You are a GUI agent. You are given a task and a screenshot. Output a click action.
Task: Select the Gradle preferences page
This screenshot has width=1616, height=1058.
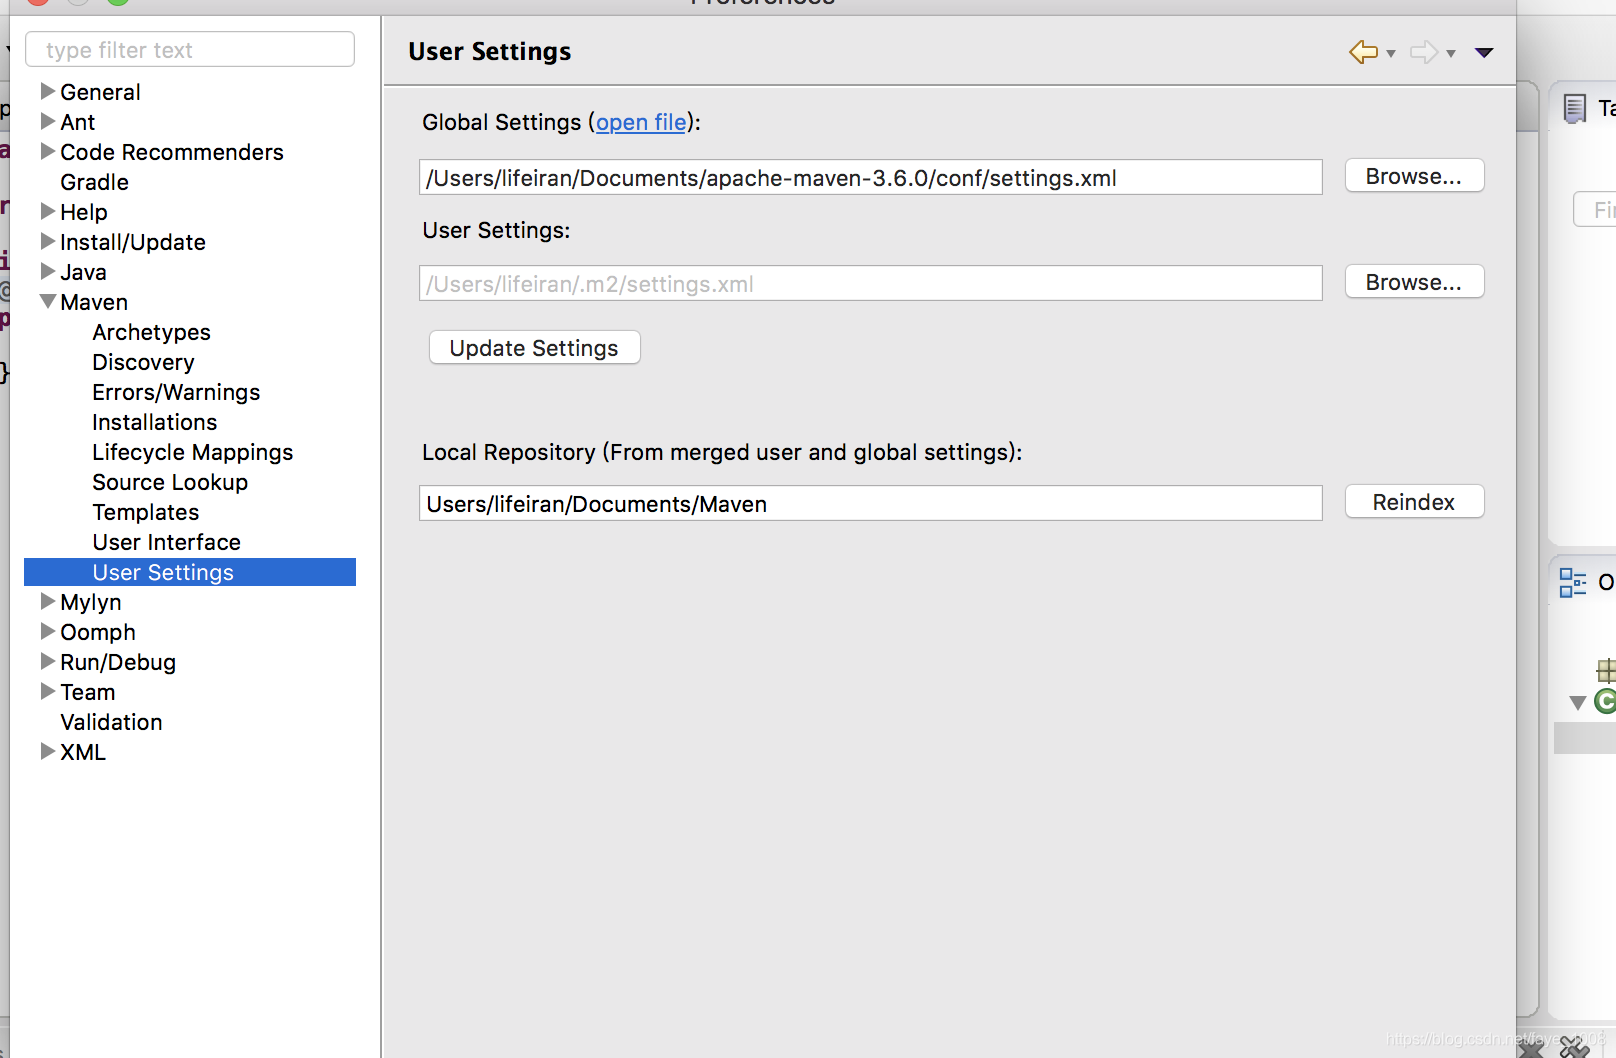94,182
